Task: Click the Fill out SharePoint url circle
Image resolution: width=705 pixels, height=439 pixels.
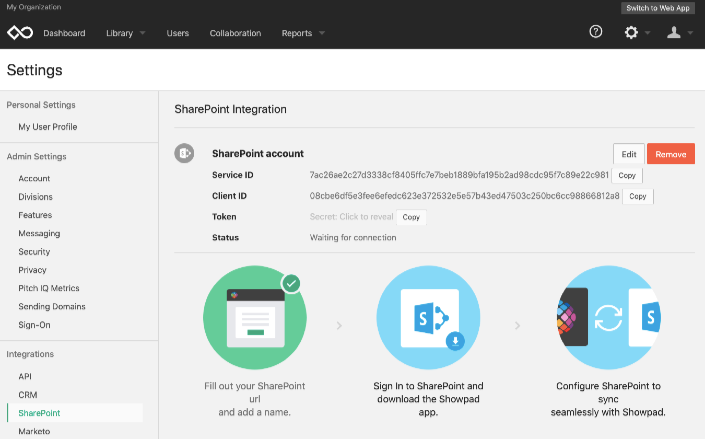Action: 255,318
